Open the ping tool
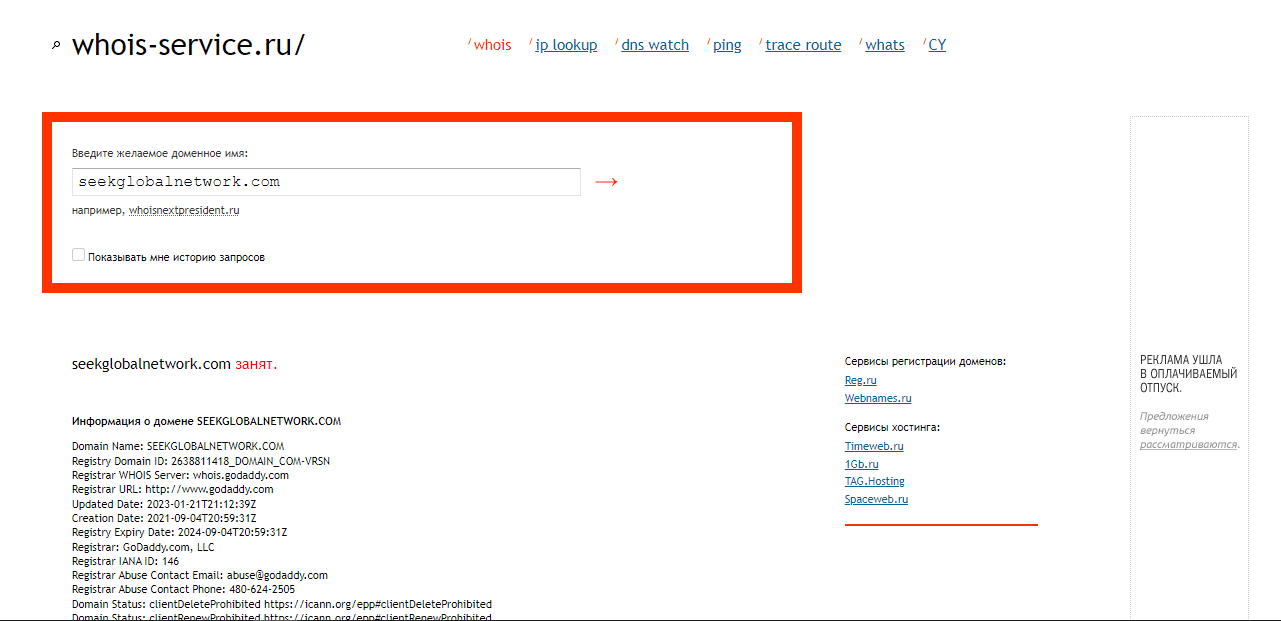 [x=727, y=45]
